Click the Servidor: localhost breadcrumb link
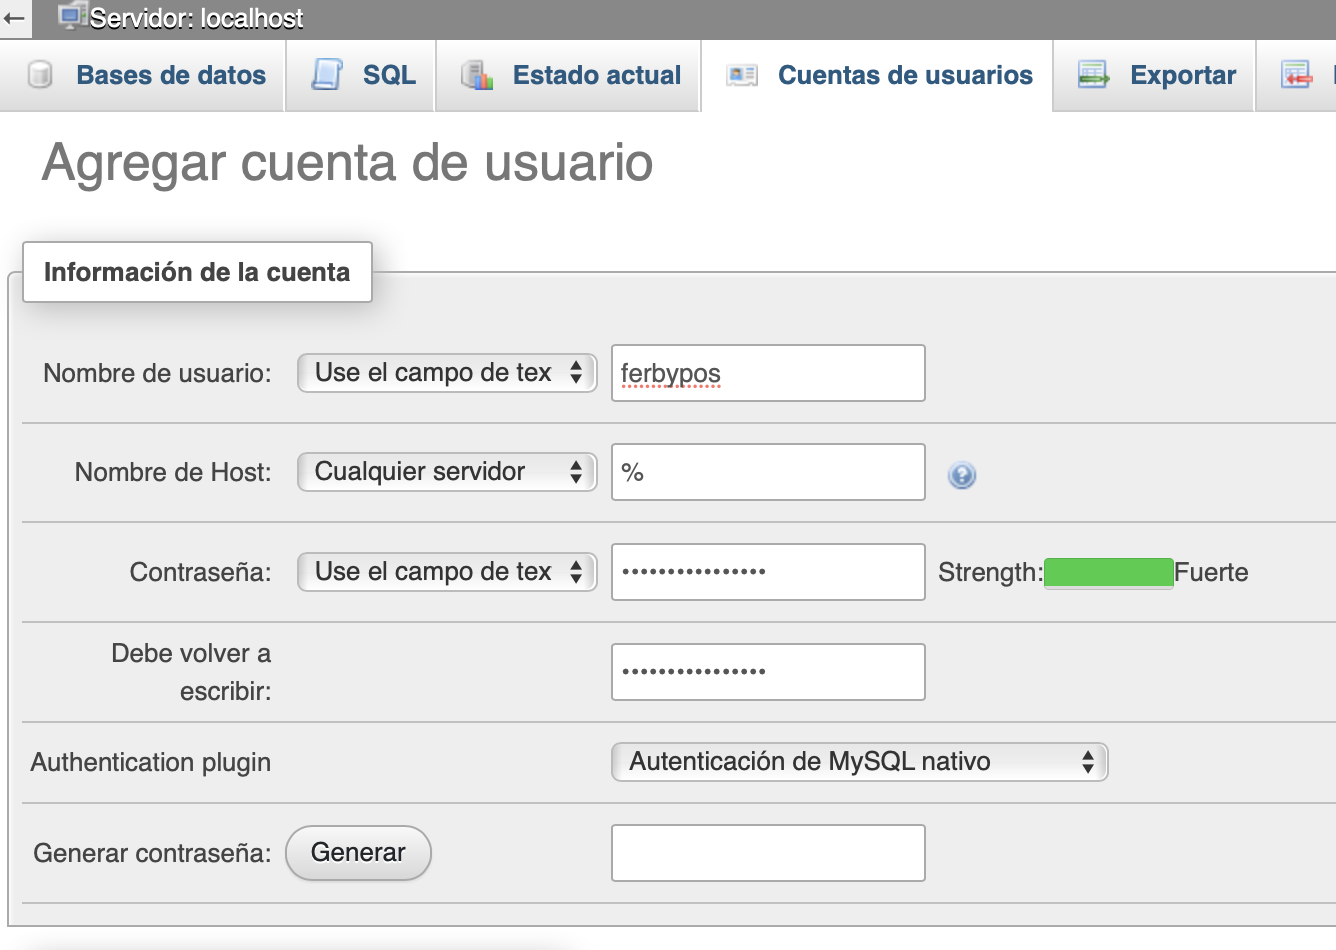The height and width of the screenshot is (950, 1336). tap(196, 18)
